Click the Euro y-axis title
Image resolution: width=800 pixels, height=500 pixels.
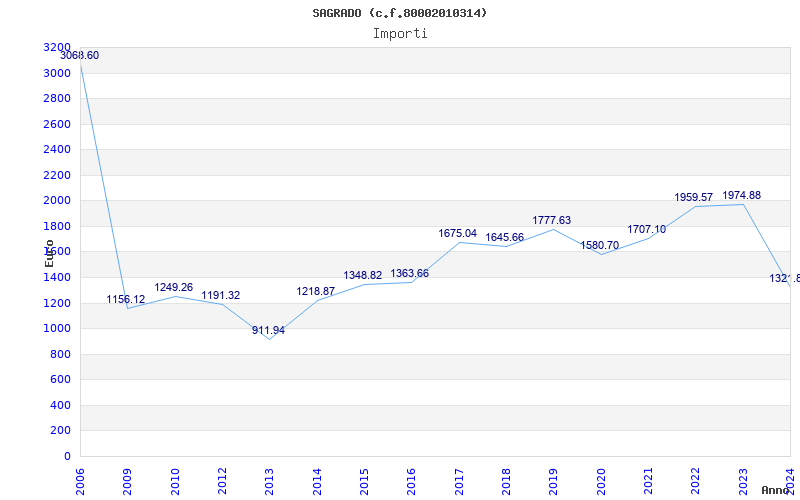coord(49,253)
